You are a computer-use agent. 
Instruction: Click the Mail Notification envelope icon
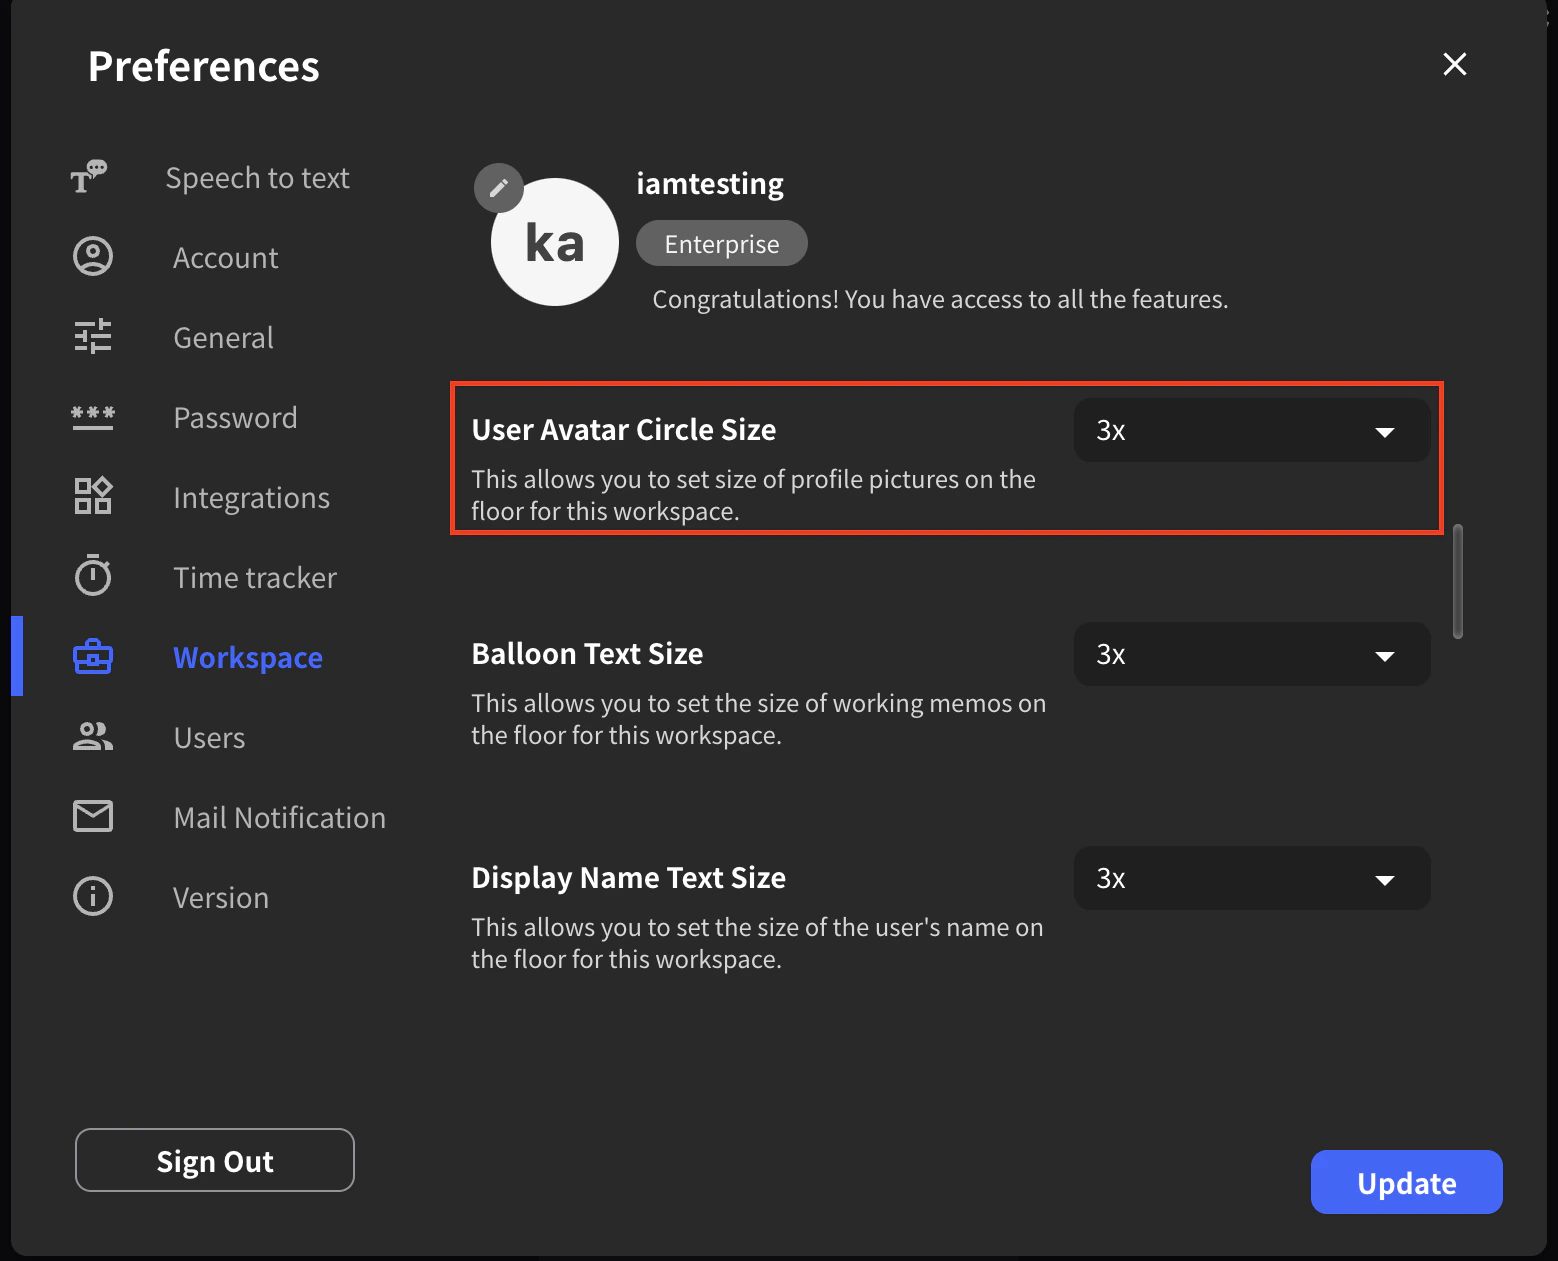93,816
